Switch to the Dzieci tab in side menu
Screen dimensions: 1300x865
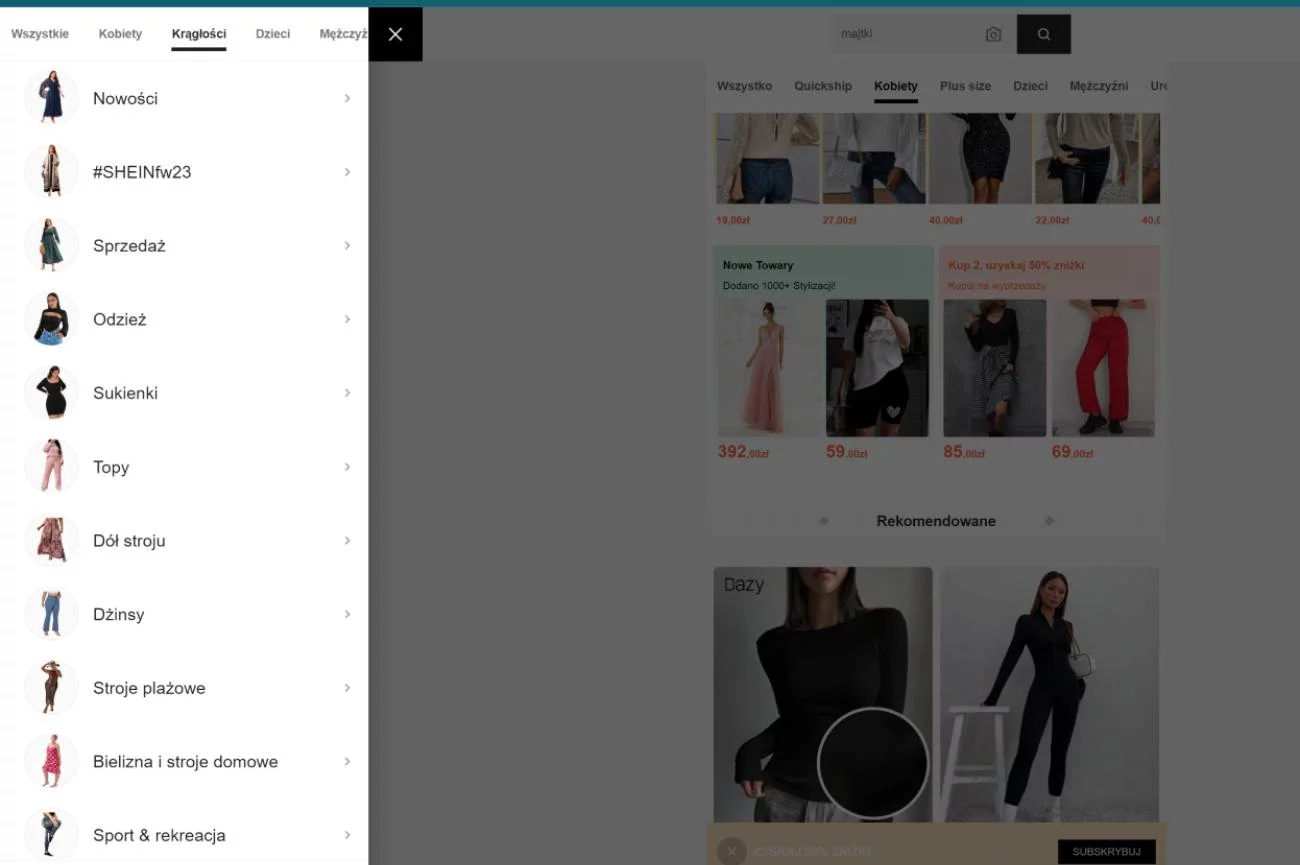[273, 34]
